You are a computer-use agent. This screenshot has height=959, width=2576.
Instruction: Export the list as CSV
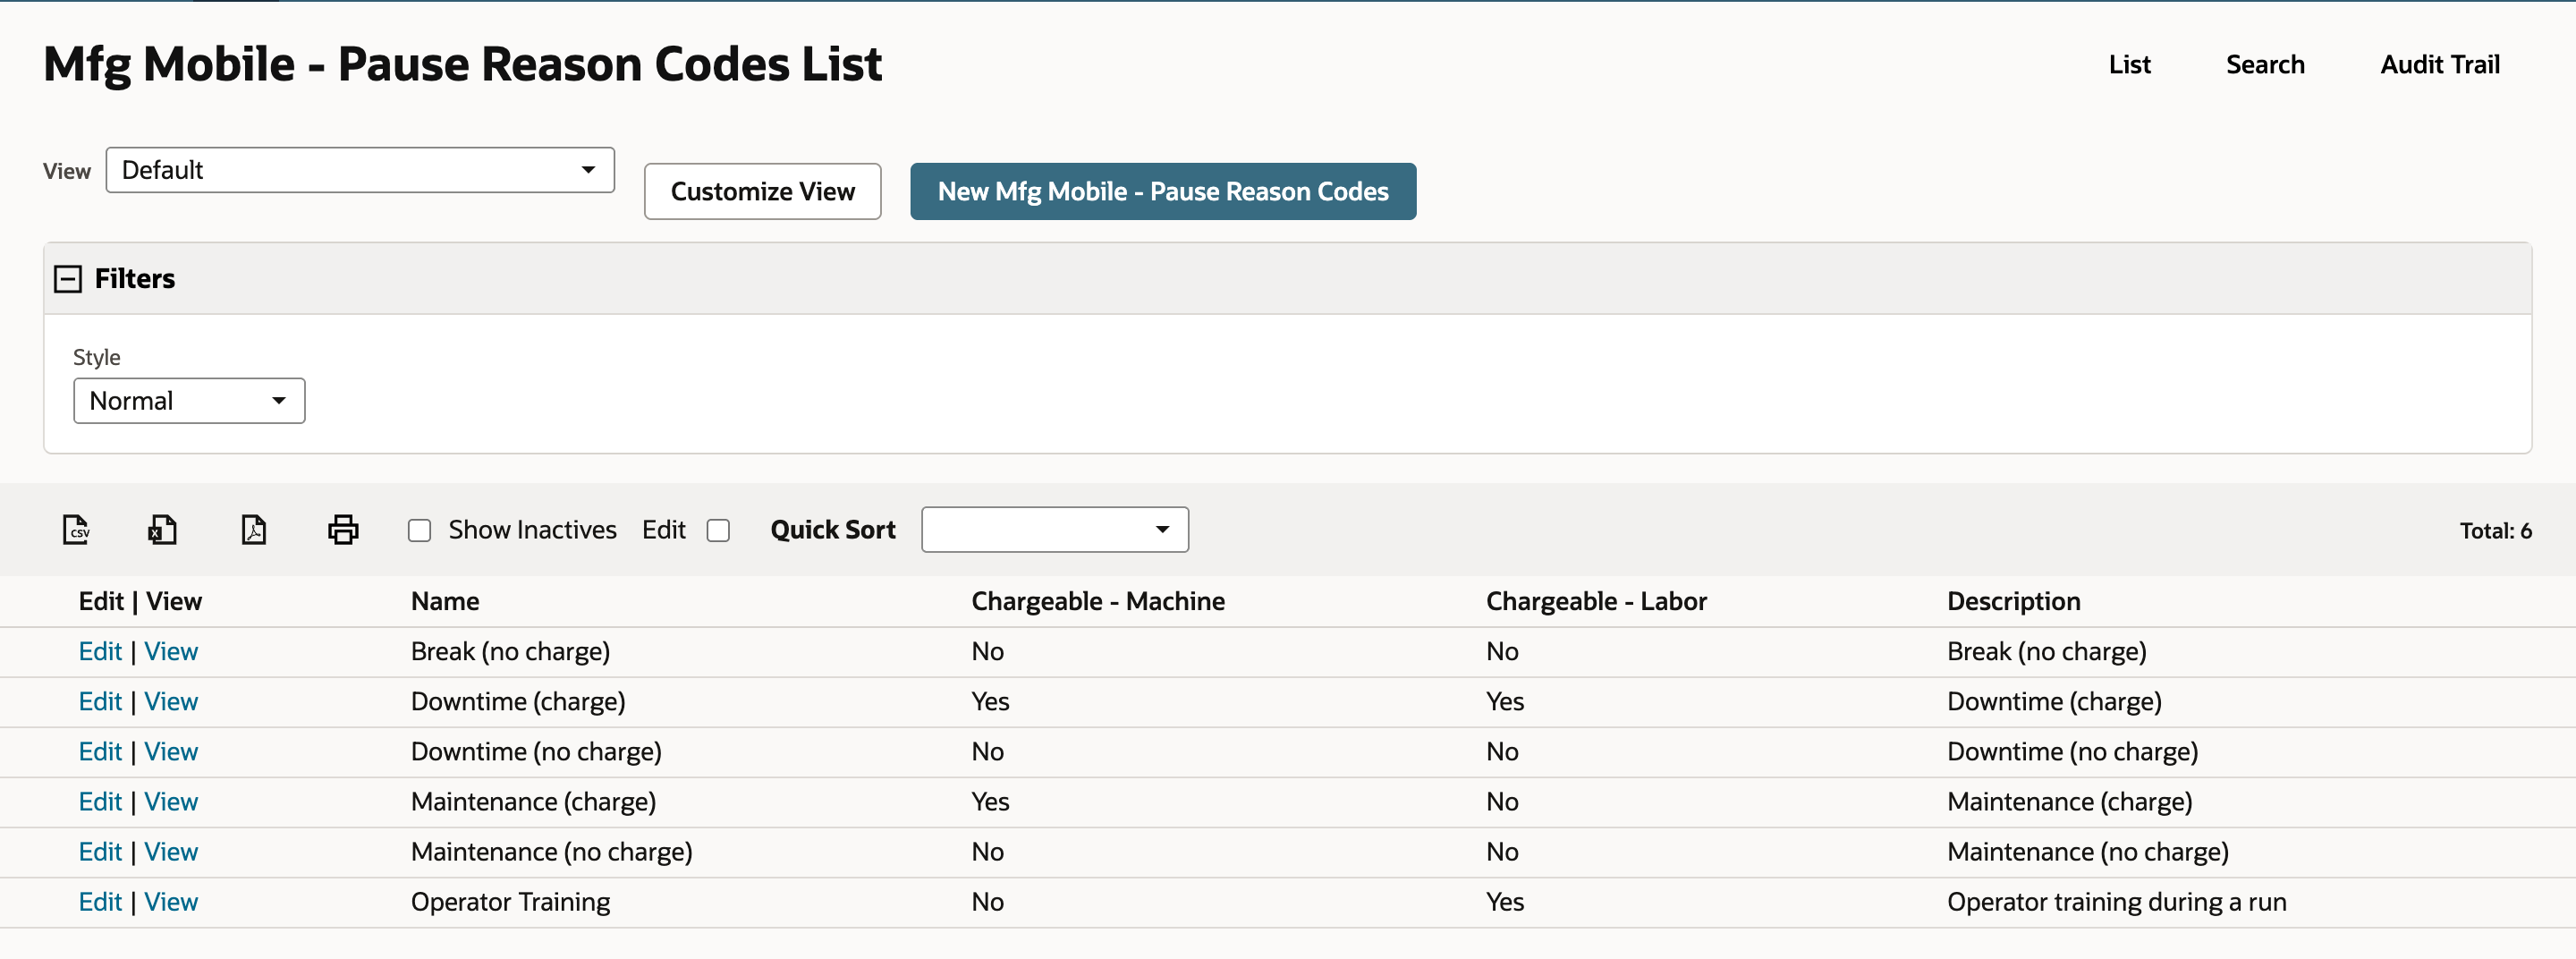(x=76, y=529)
